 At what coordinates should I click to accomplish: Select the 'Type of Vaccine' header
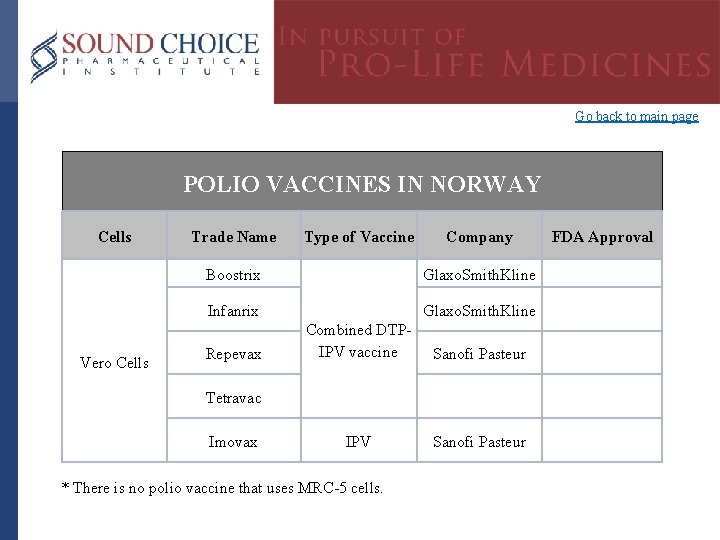pos(358,237)
